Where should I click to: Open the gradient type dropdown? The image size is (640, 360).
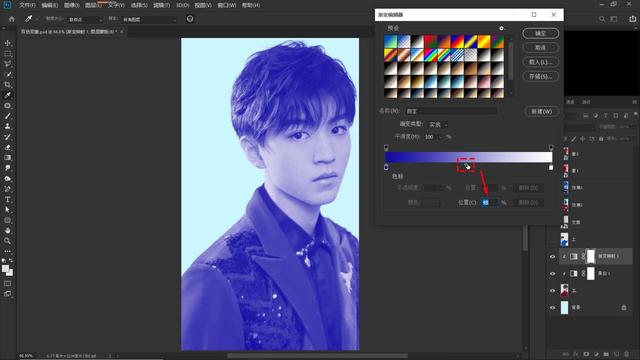[437, 124]
